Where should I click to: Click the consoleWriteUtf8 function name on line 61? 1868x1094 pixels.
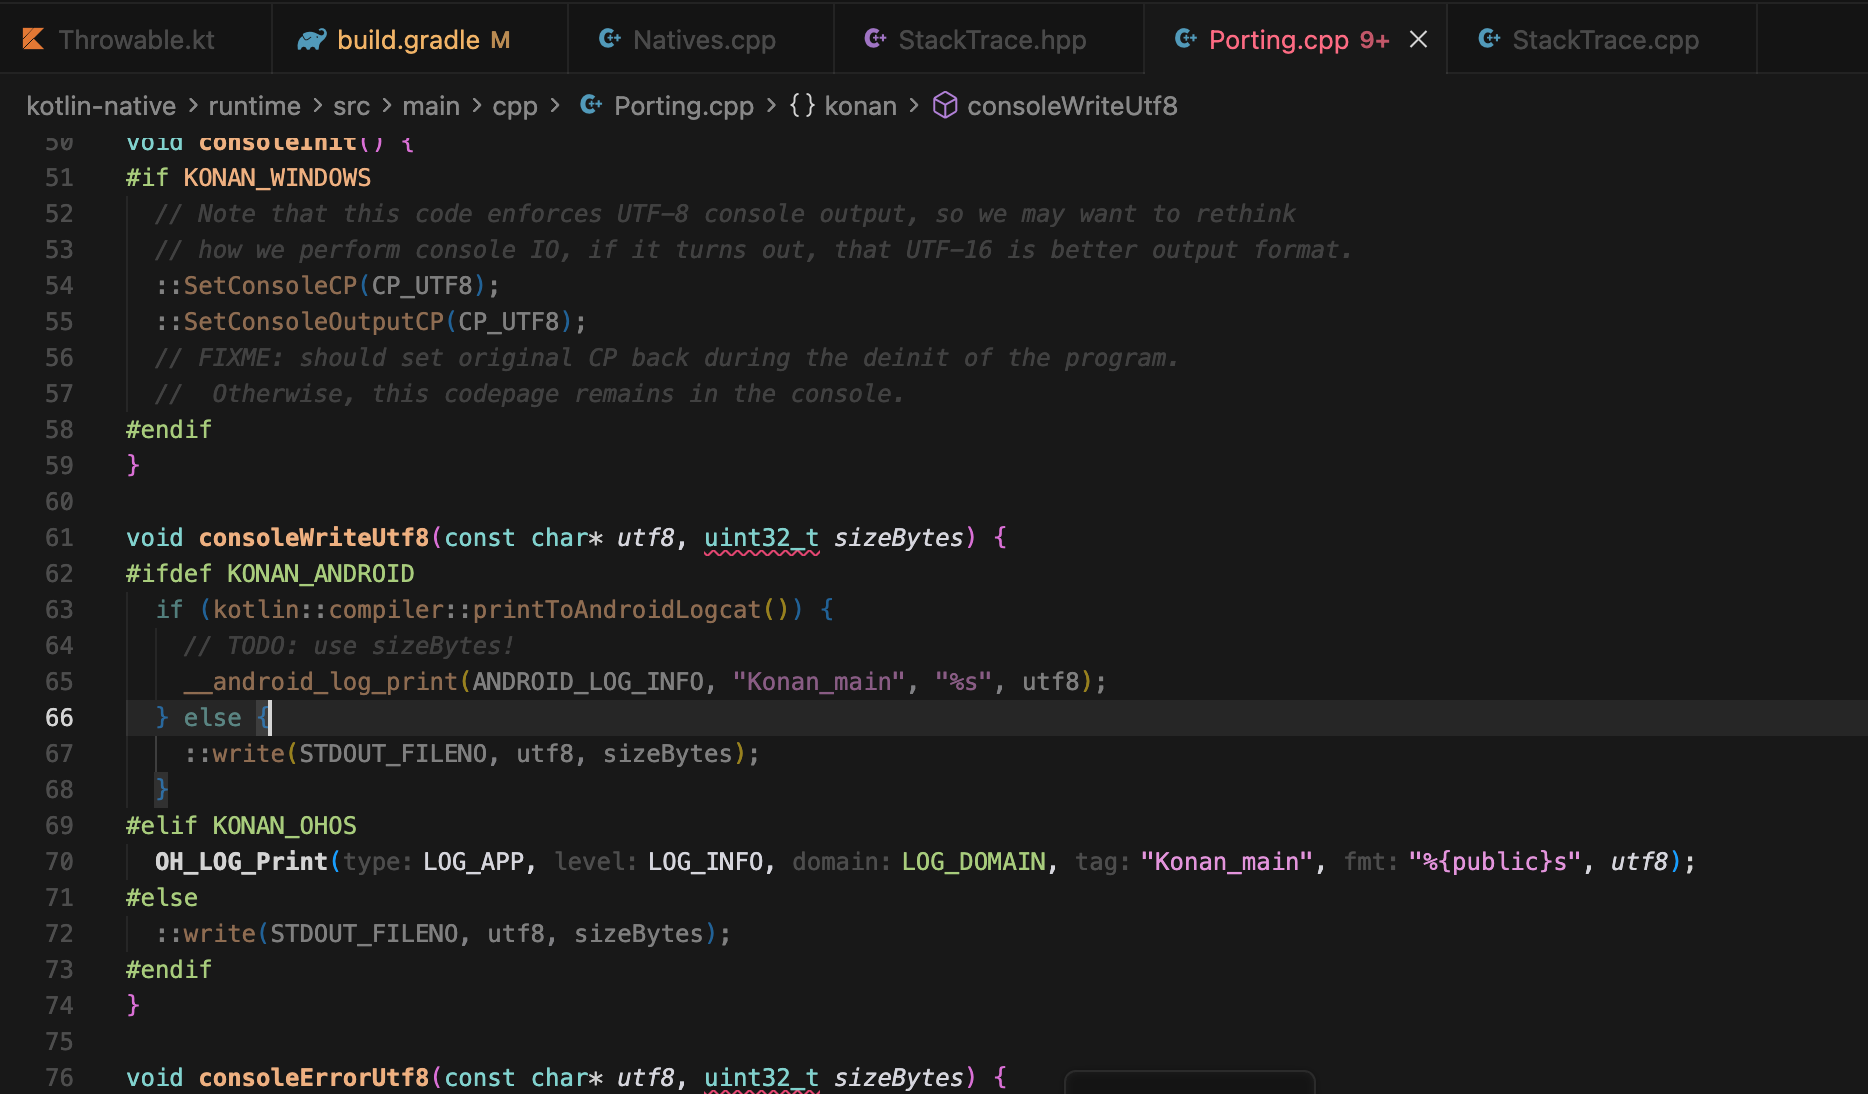tap(313, 538)
